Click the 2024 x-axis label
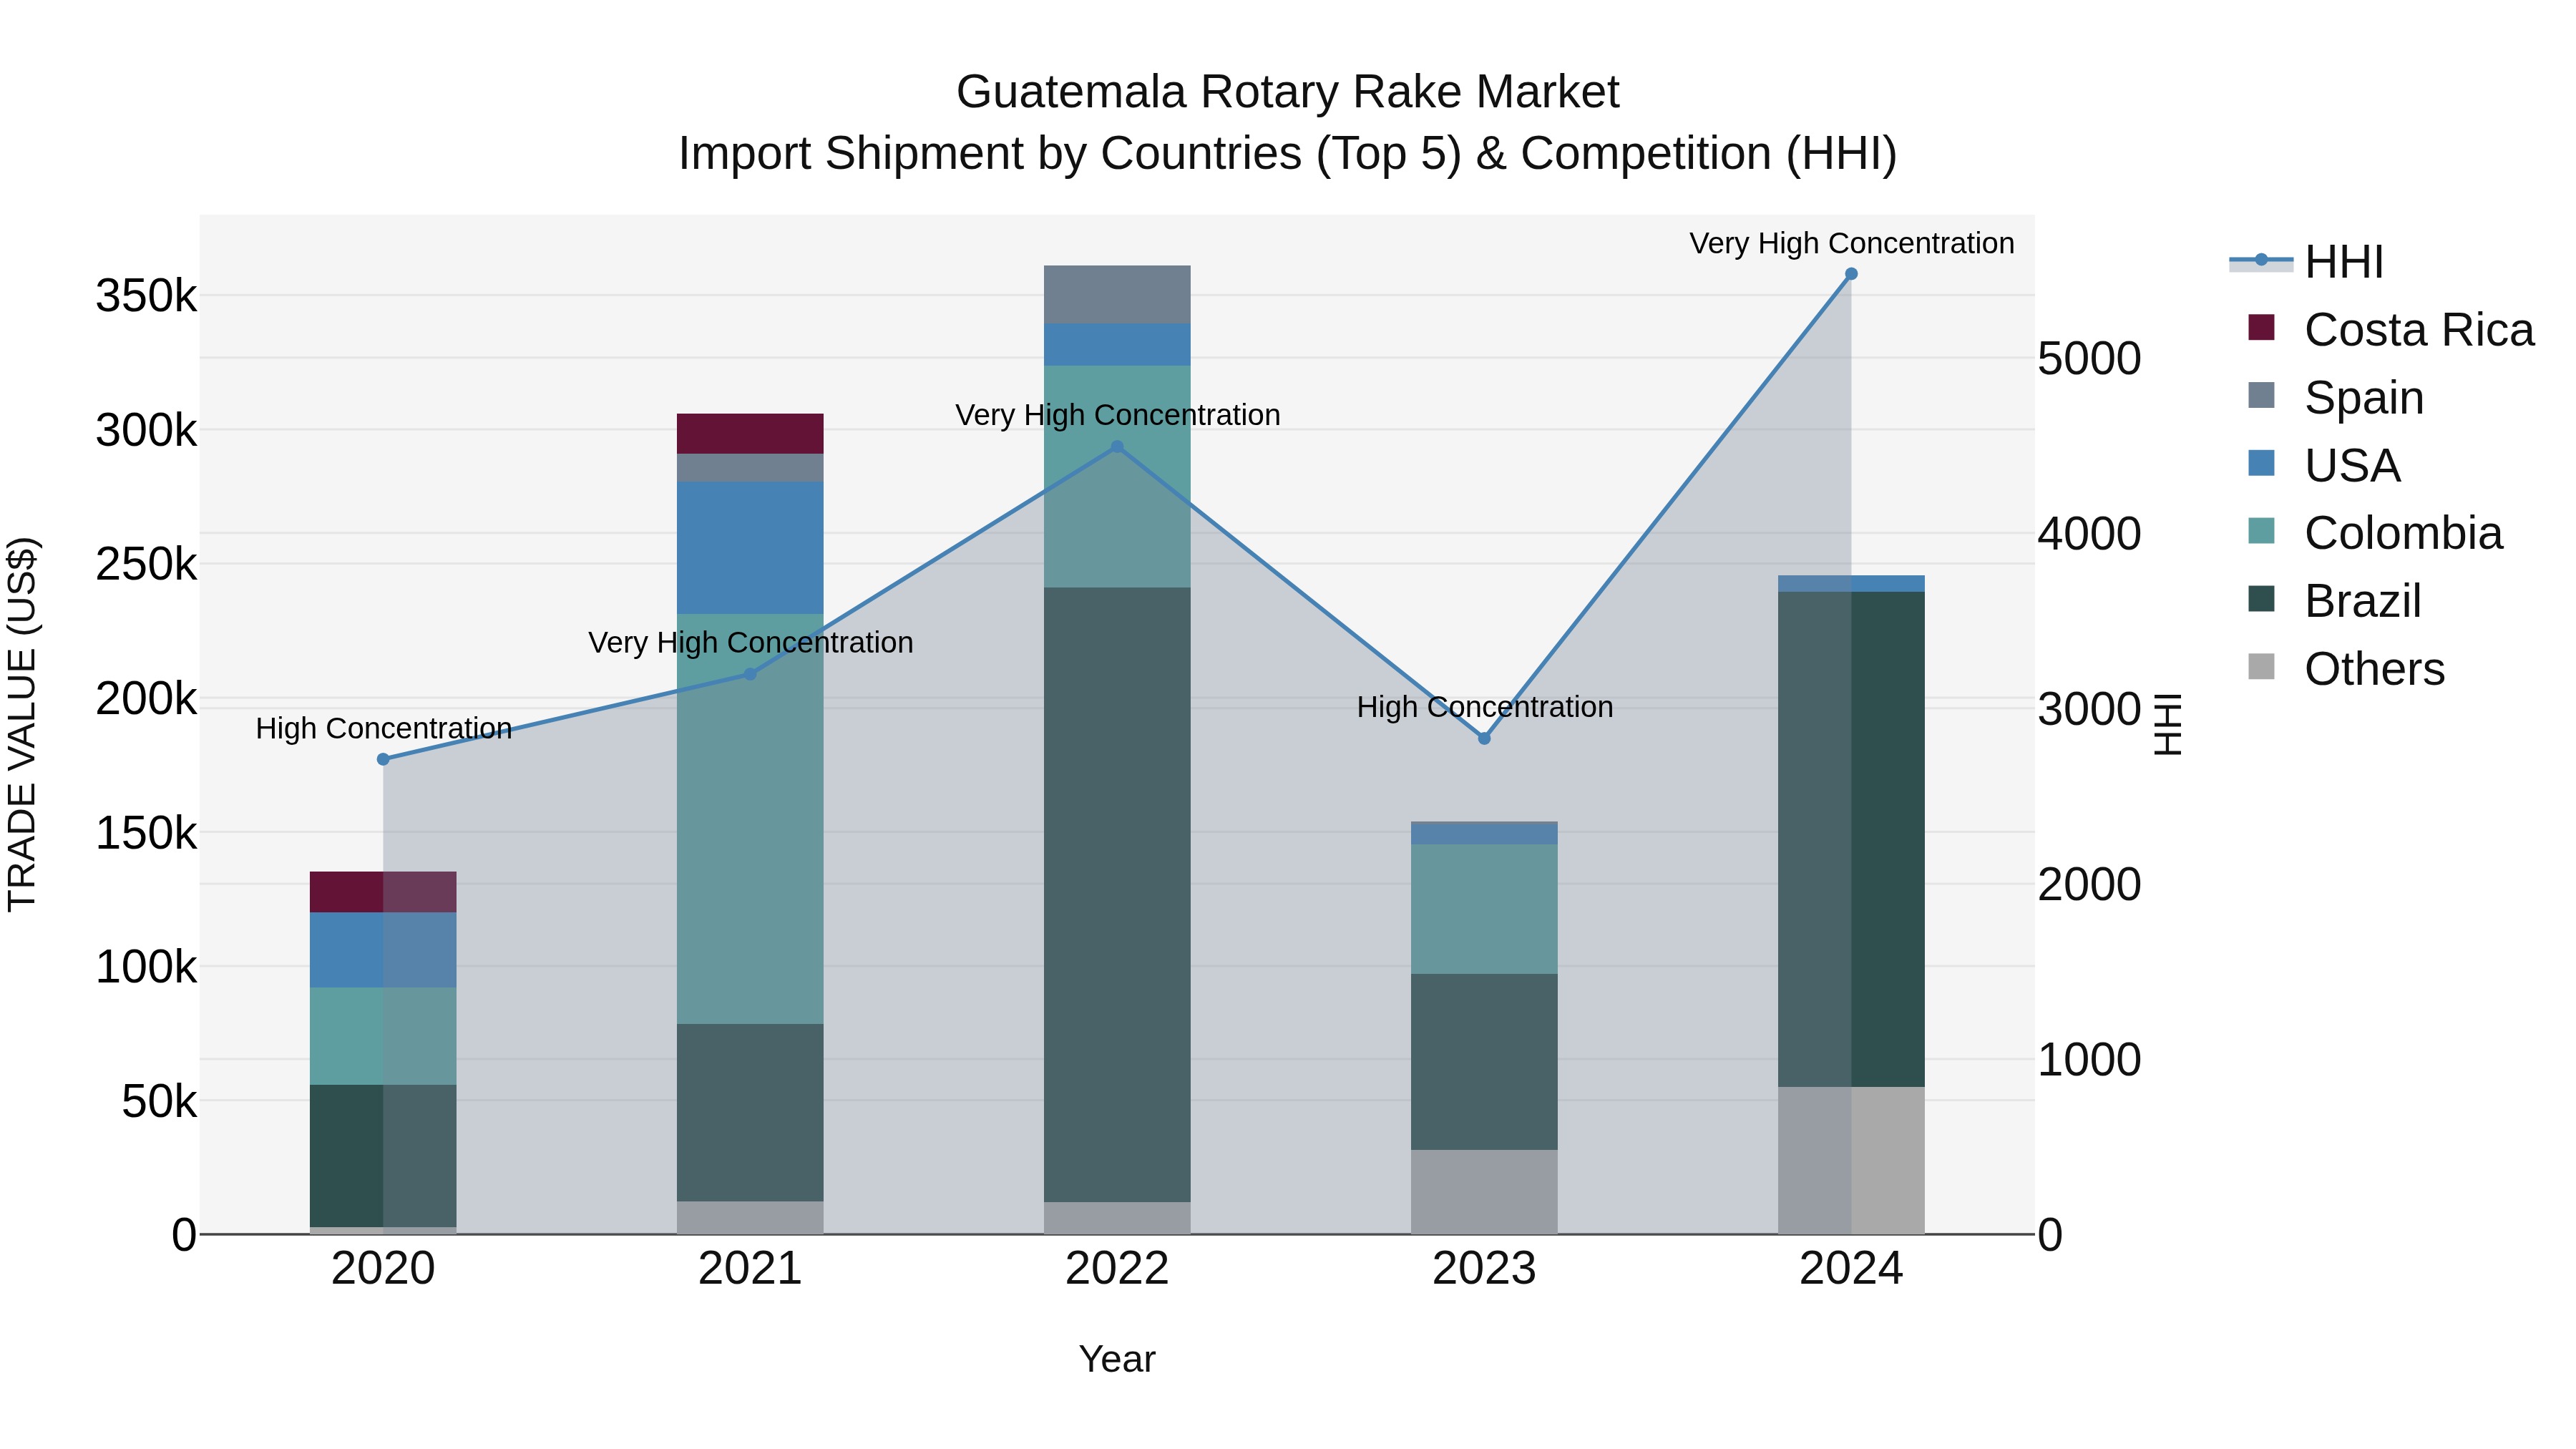This screenshot has height=1449, width=2576. 1851,1269
